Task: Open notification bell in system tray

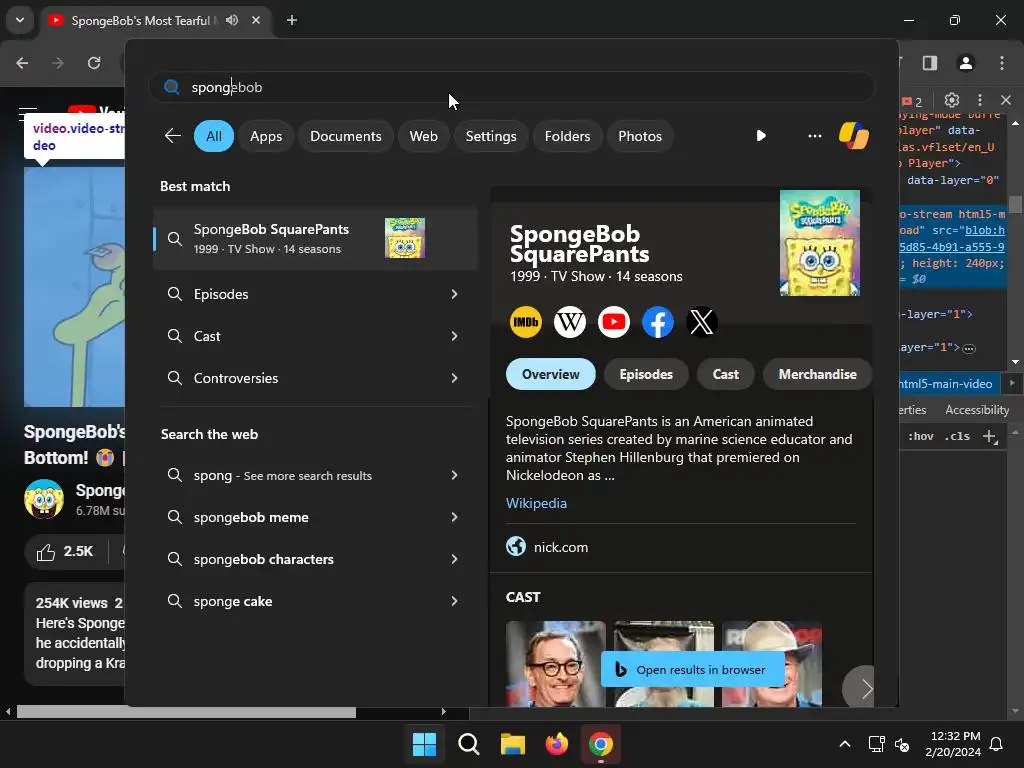Action: pyautogui.click(x=997, y=744)
